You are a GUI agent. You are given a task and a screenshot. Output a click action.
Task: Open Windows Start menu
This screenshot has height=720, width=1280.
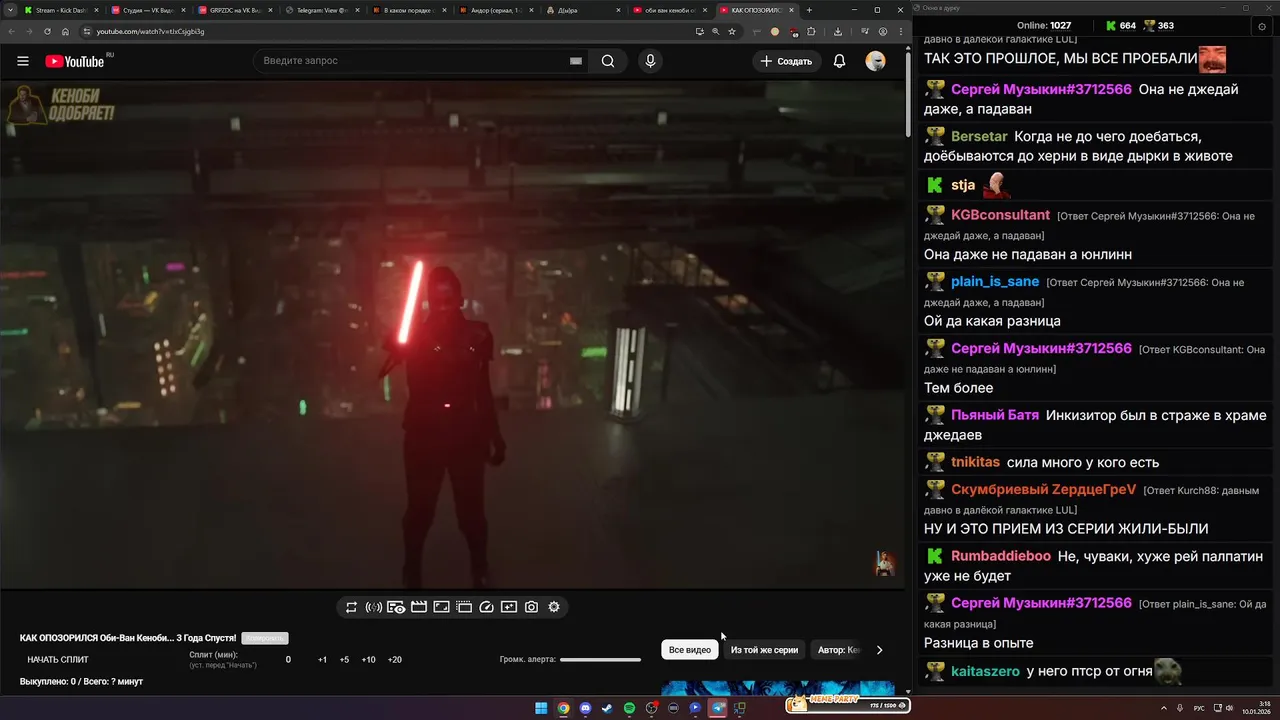pyautogui.click(x=541, y=708)
